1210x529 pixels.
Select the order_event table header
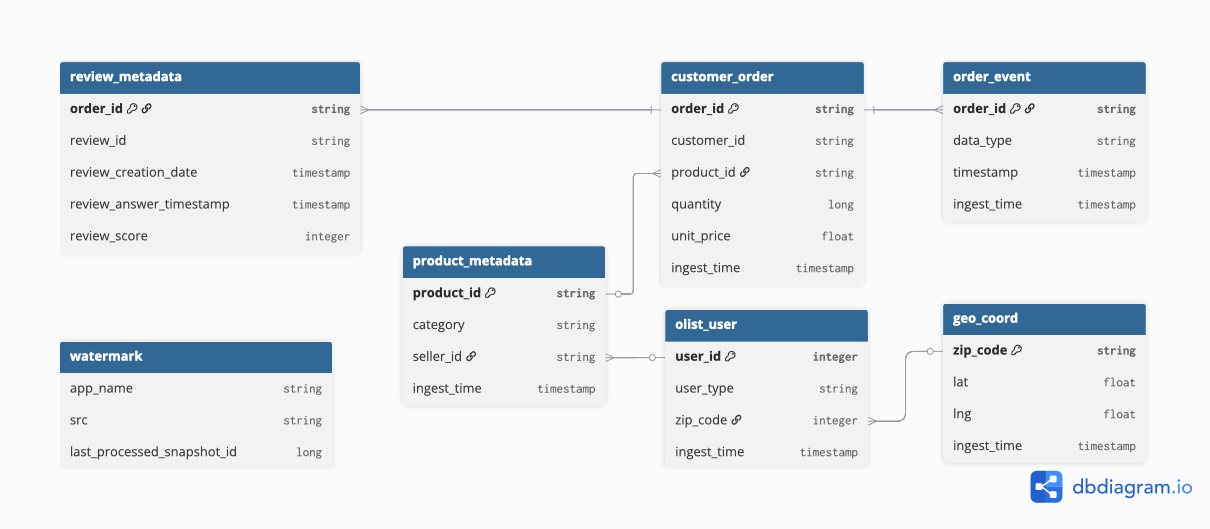[x=1044, y=77]
